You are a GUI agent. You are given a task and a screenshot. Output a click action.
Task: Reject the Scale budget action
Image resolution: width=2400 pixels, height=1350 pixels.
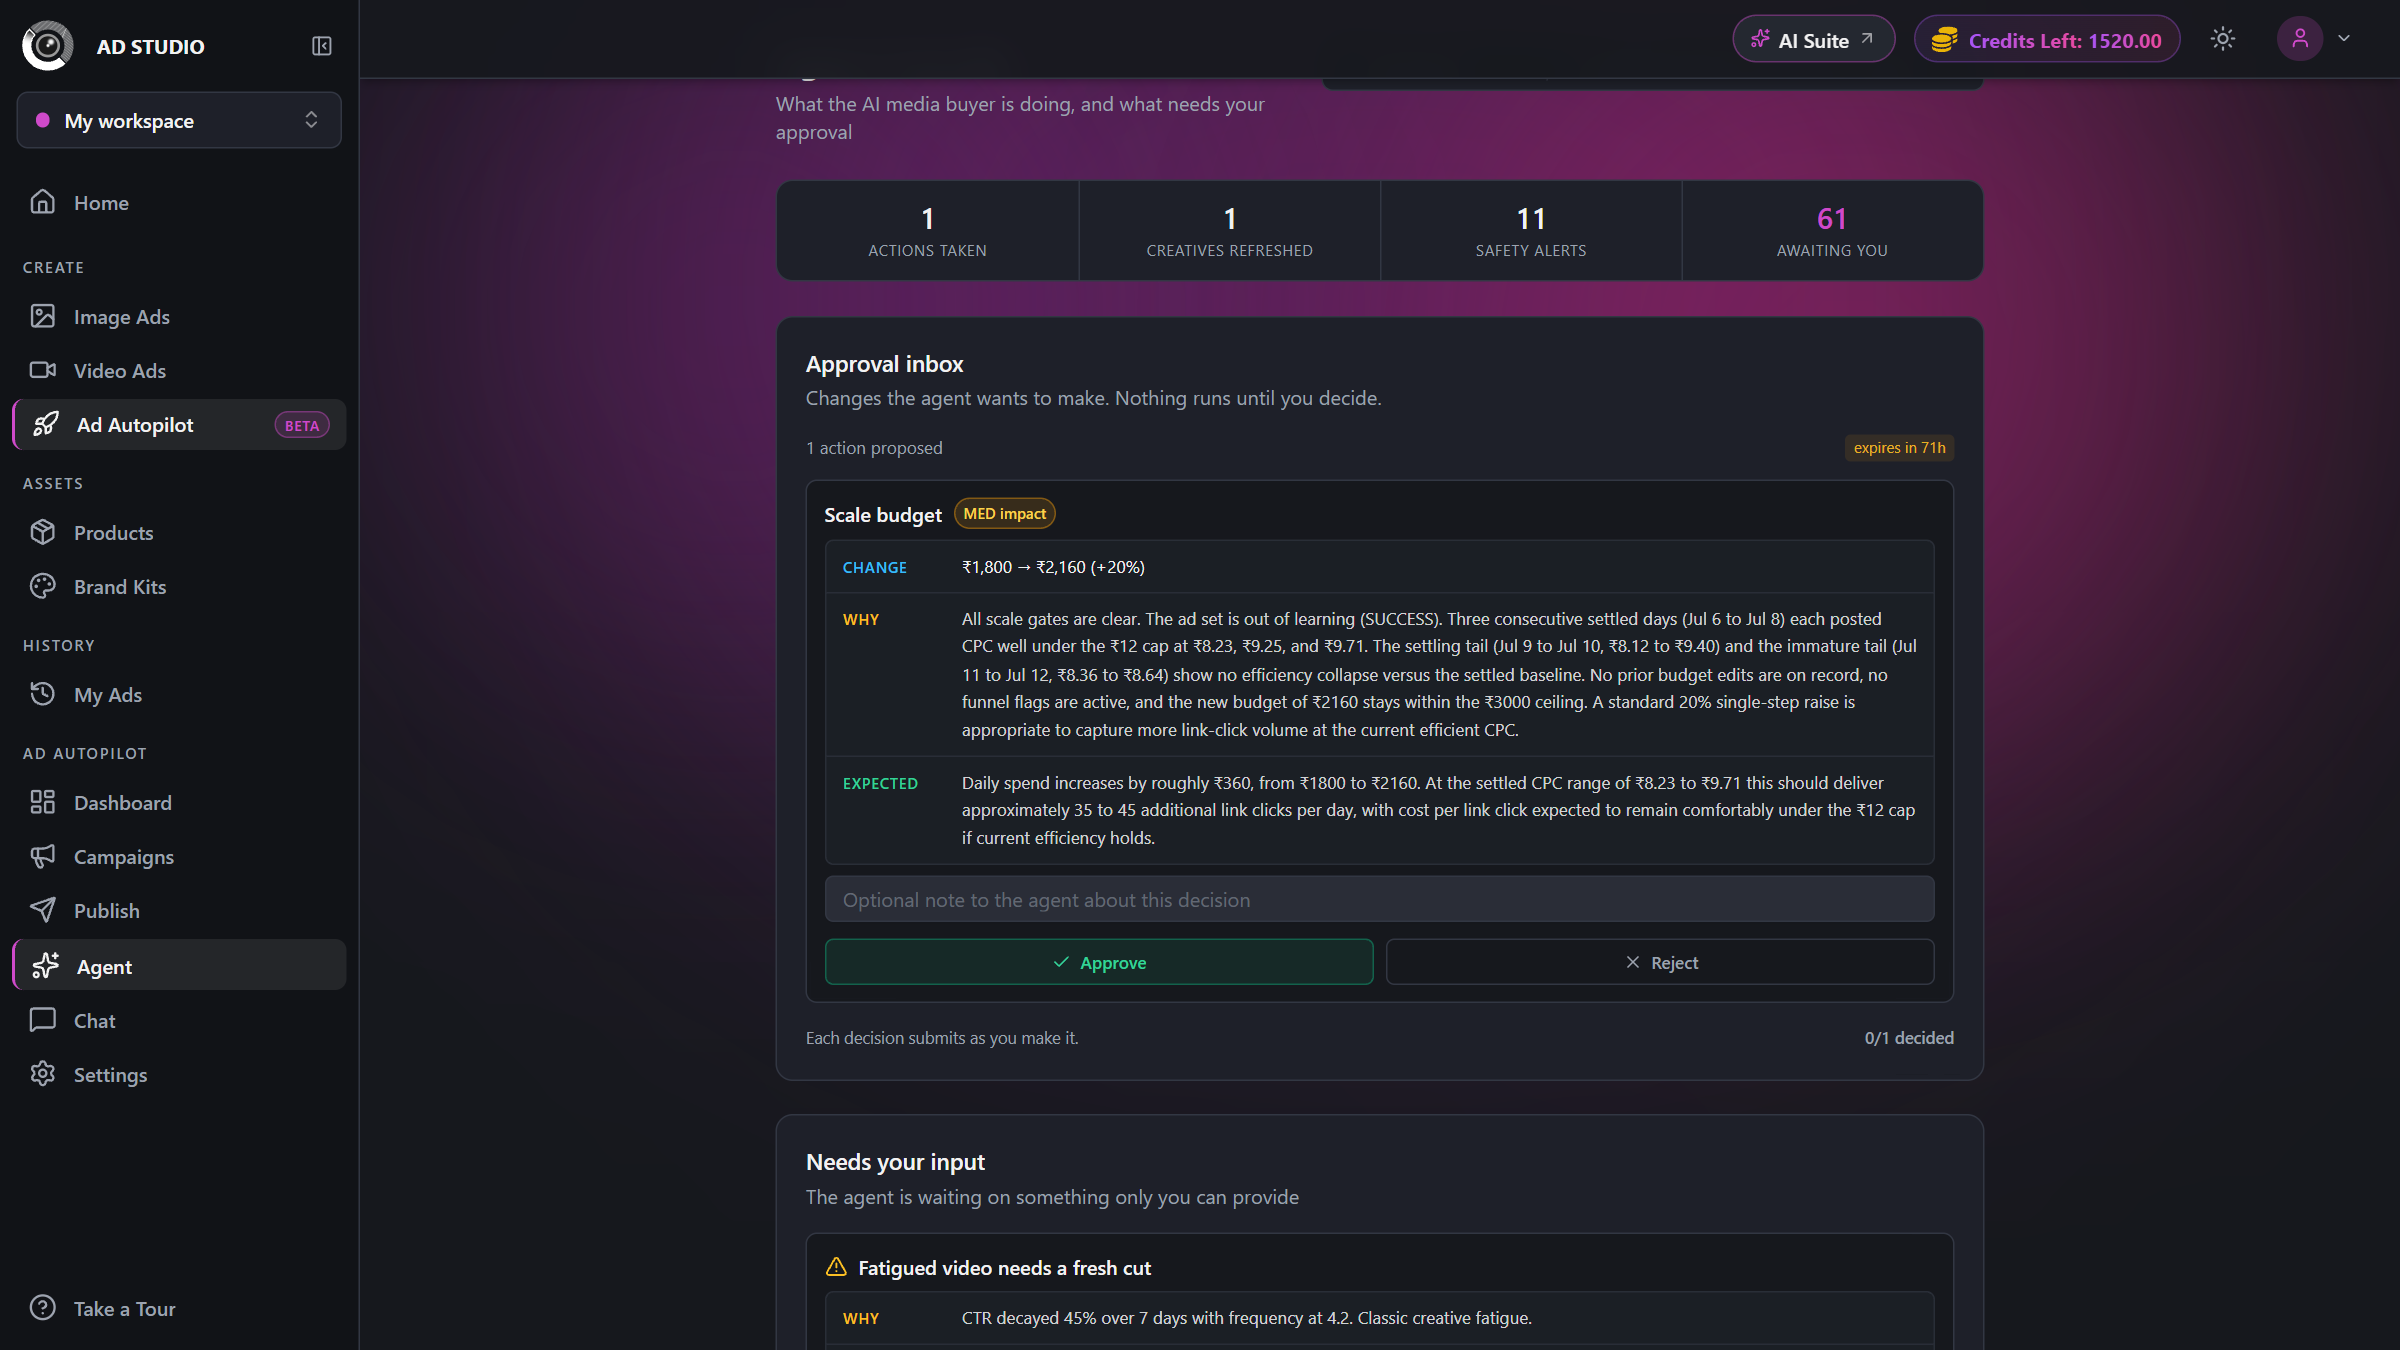point(1660,962)
